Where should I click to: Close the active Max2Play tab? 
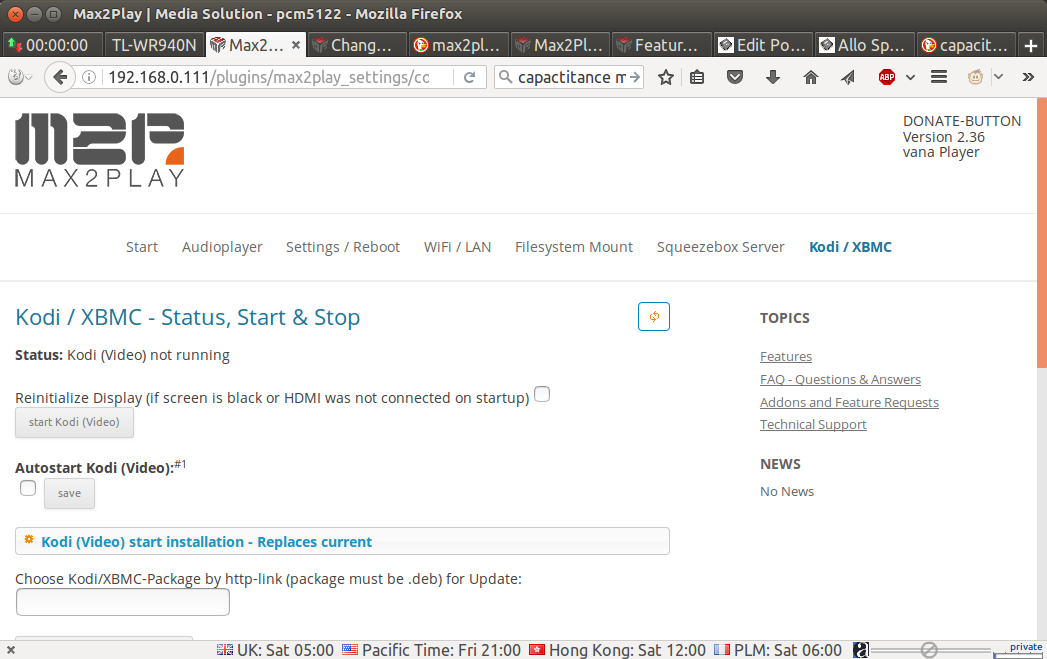pyautogui.click(x=296, y=45)
